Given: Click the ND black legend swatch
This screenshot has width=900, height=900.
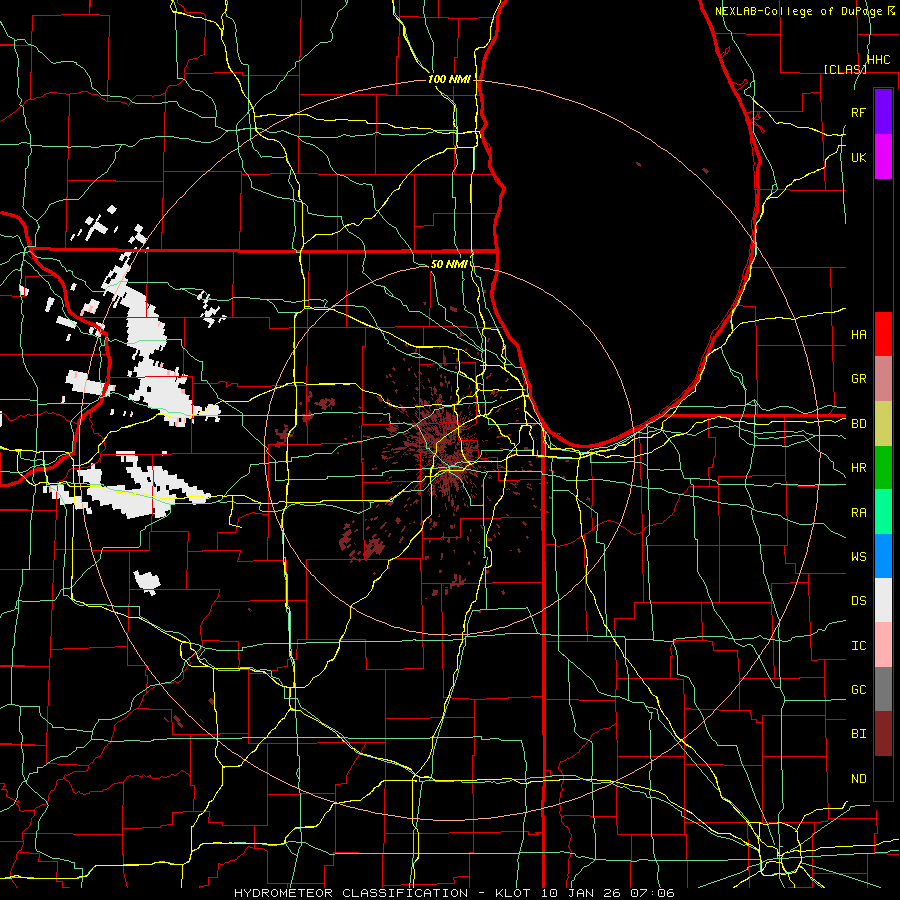Looking at the screenshot, I should (x=883, y=778).
